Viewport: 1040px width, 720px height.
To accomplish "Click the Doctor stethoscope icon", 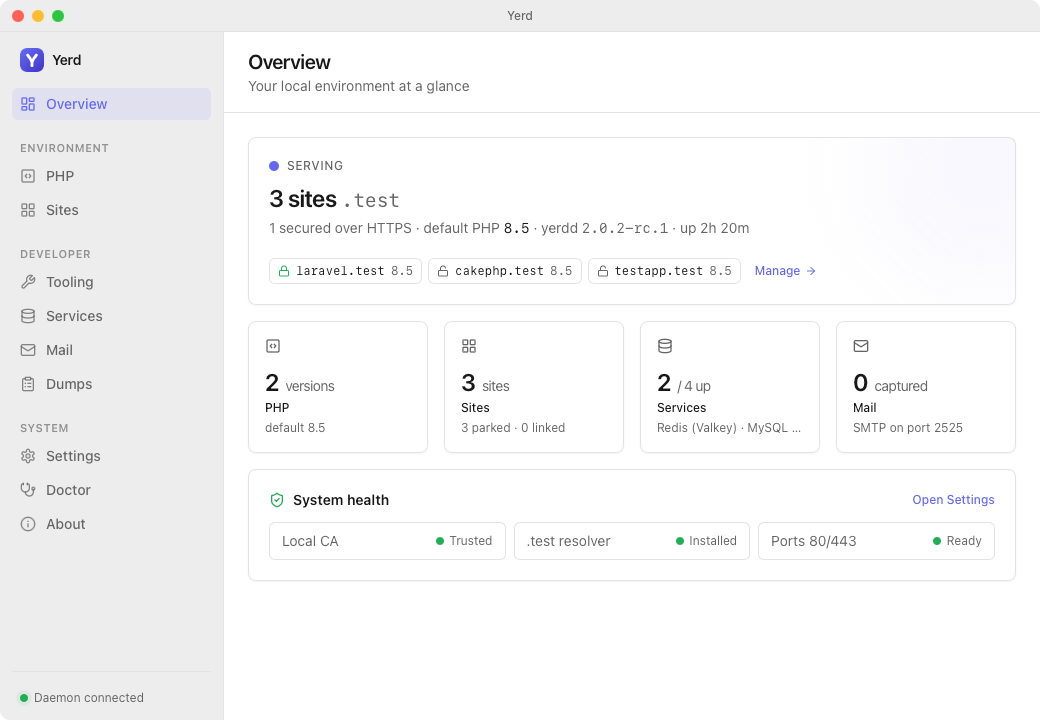I will click(28, 490).
